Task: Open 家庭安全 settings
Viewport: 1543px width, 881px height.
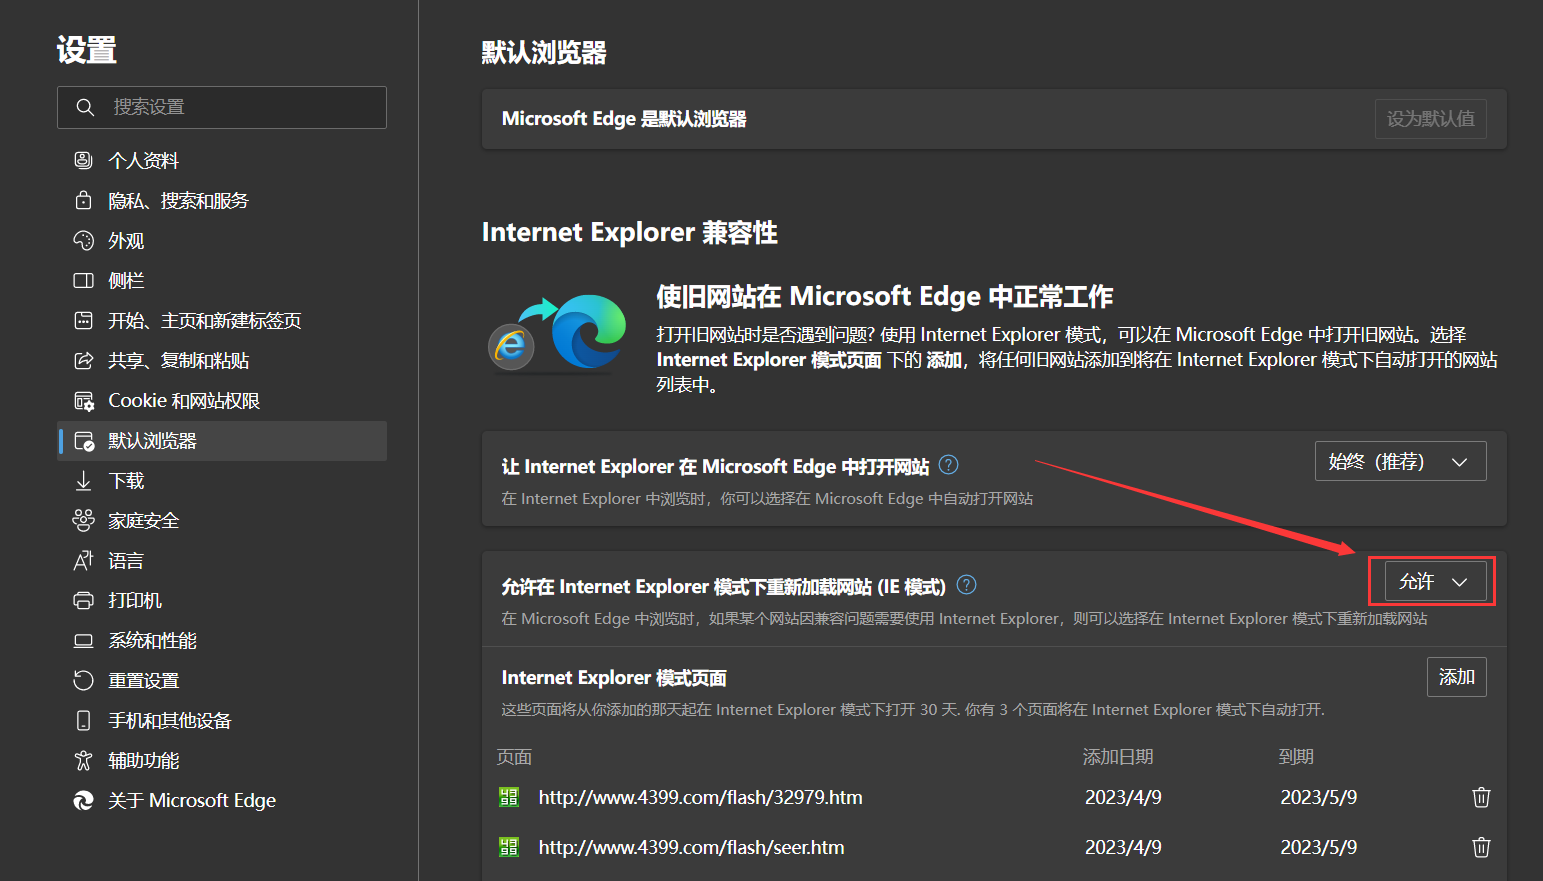Action: 222,520
